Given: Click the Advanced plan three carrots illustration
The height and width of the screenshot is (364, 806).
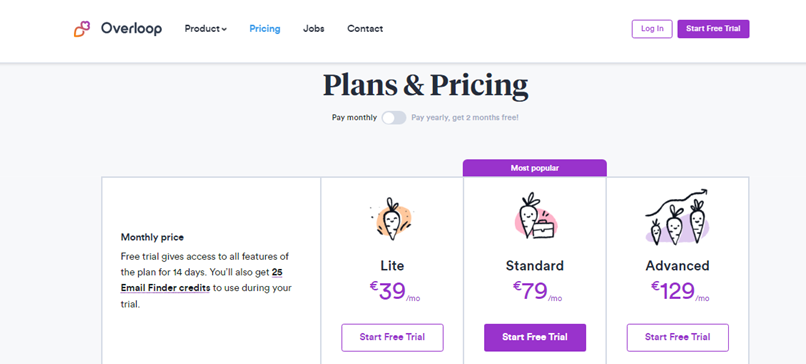Looking at the screenshot, I should tap(677, 216).
